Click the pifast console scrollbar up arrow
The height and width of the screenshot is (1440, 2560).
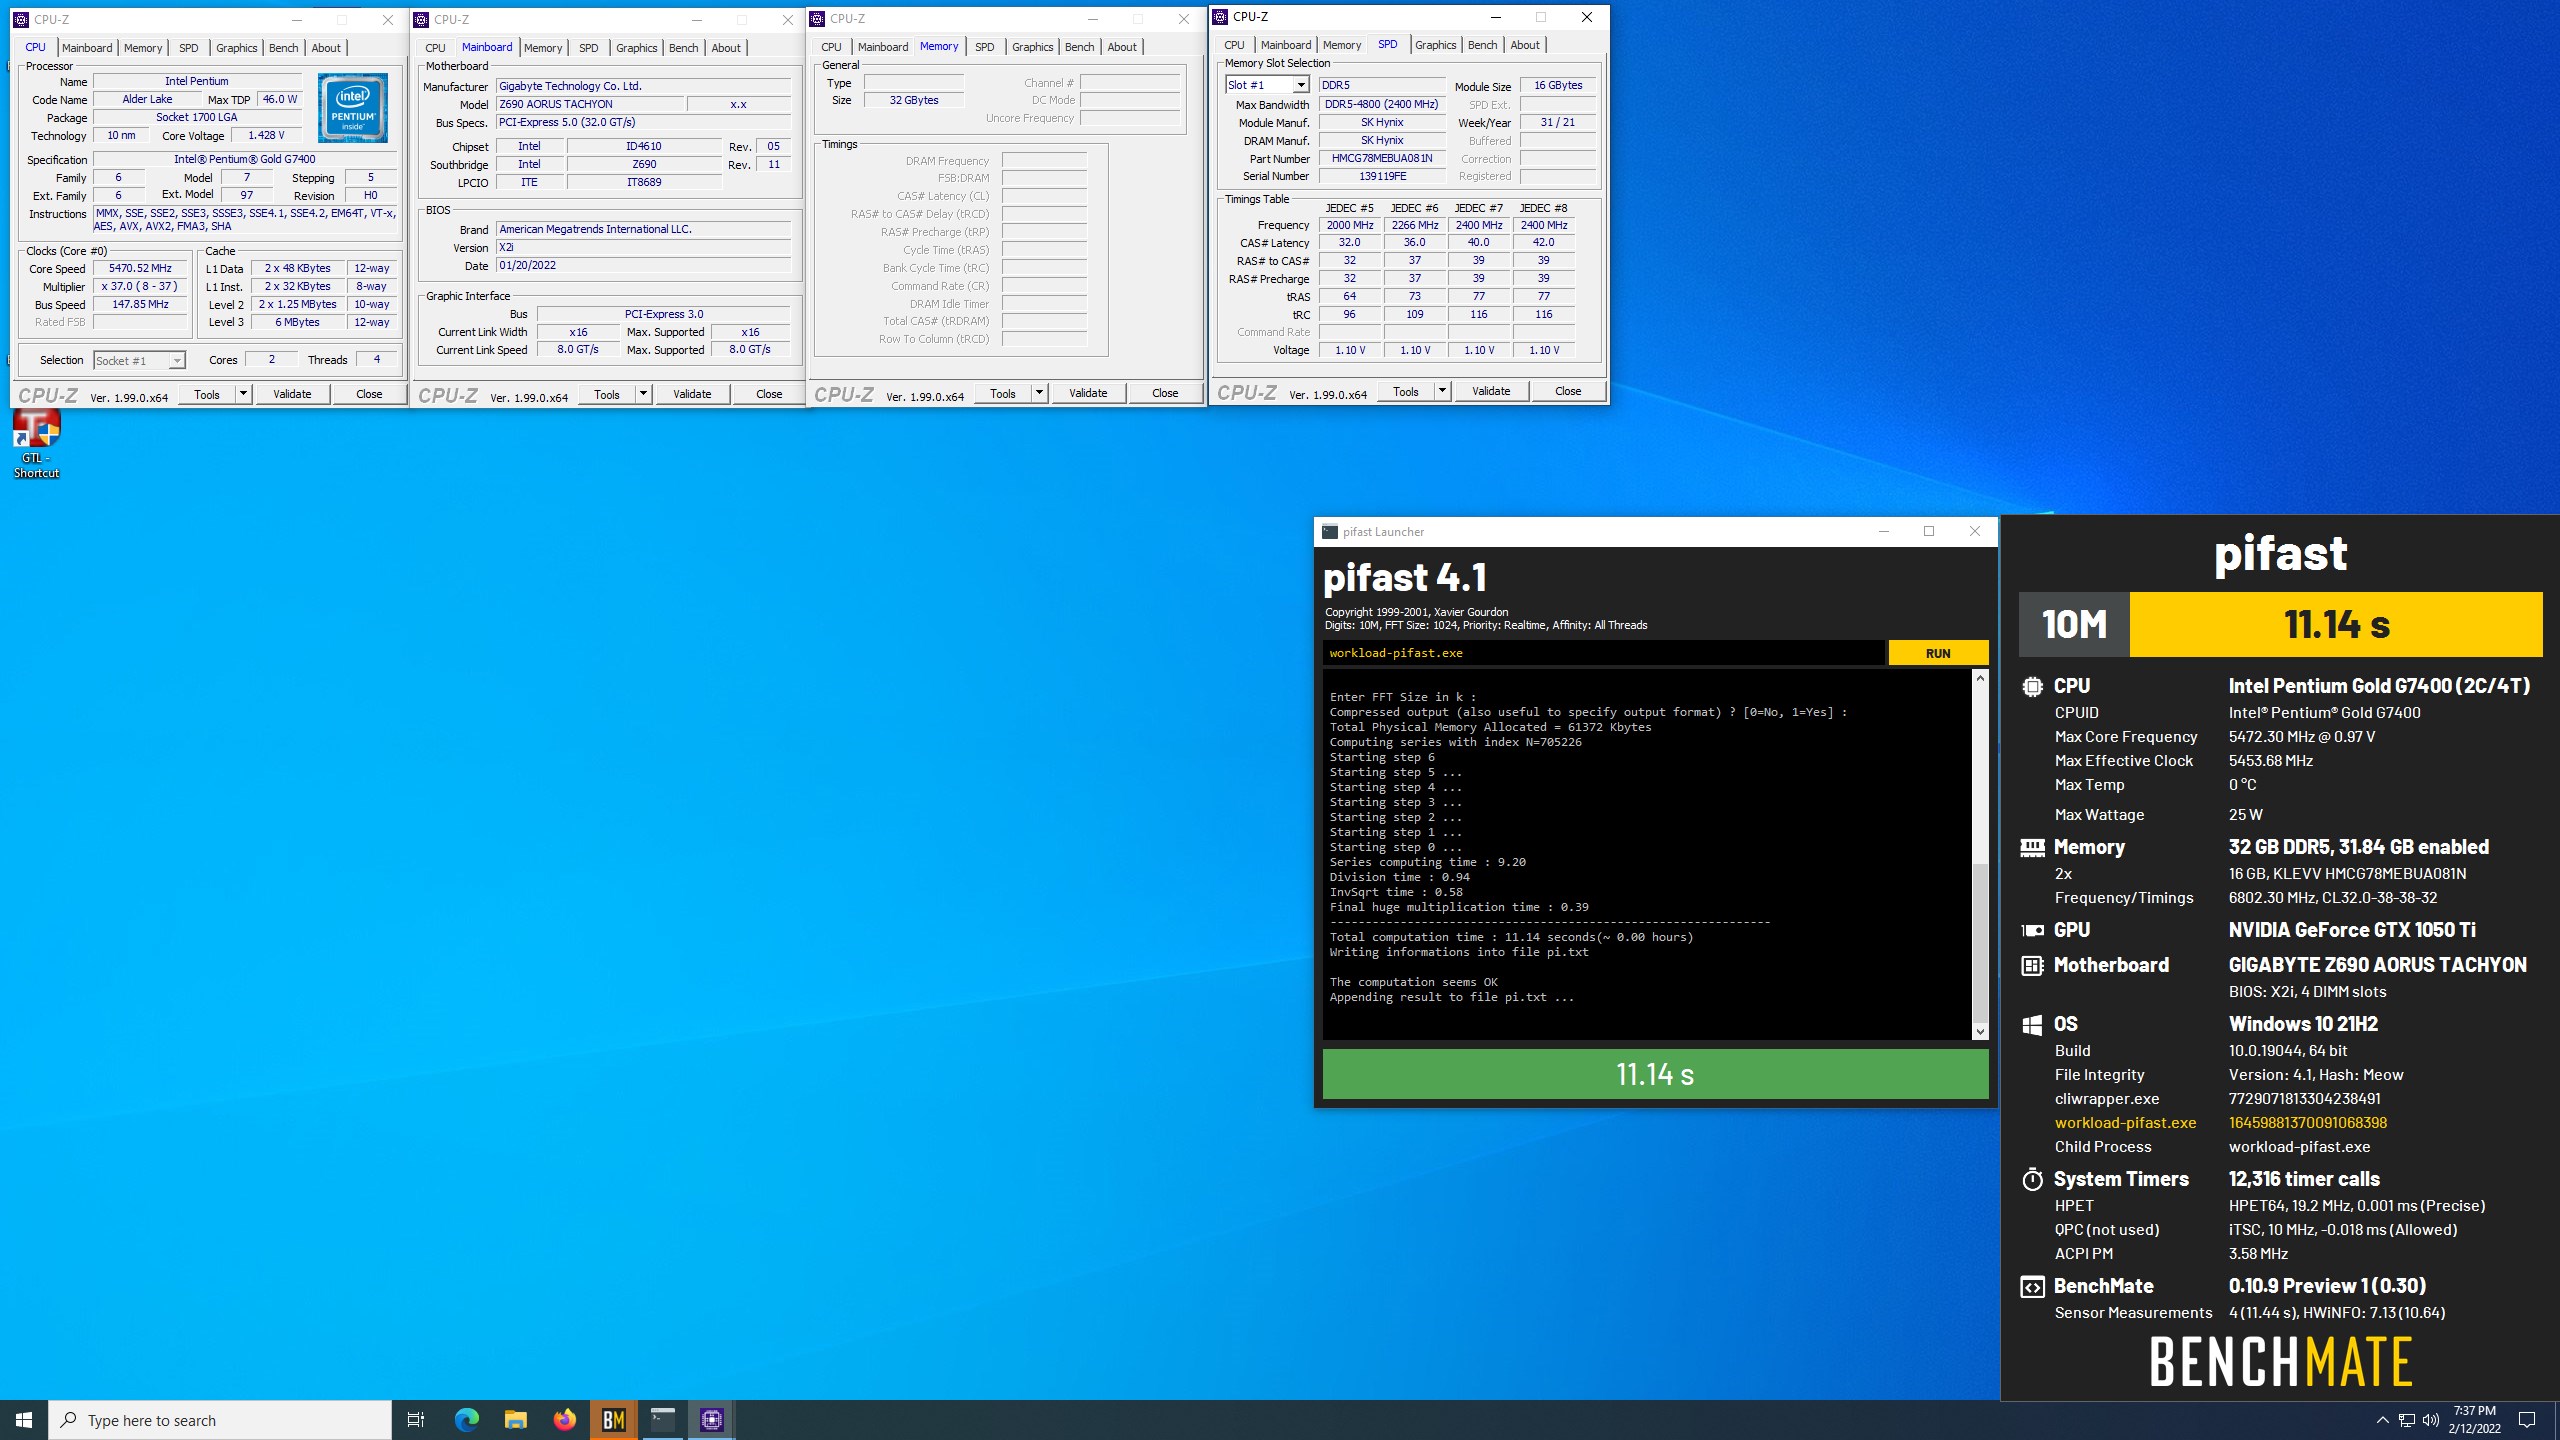click(1979, 678)
